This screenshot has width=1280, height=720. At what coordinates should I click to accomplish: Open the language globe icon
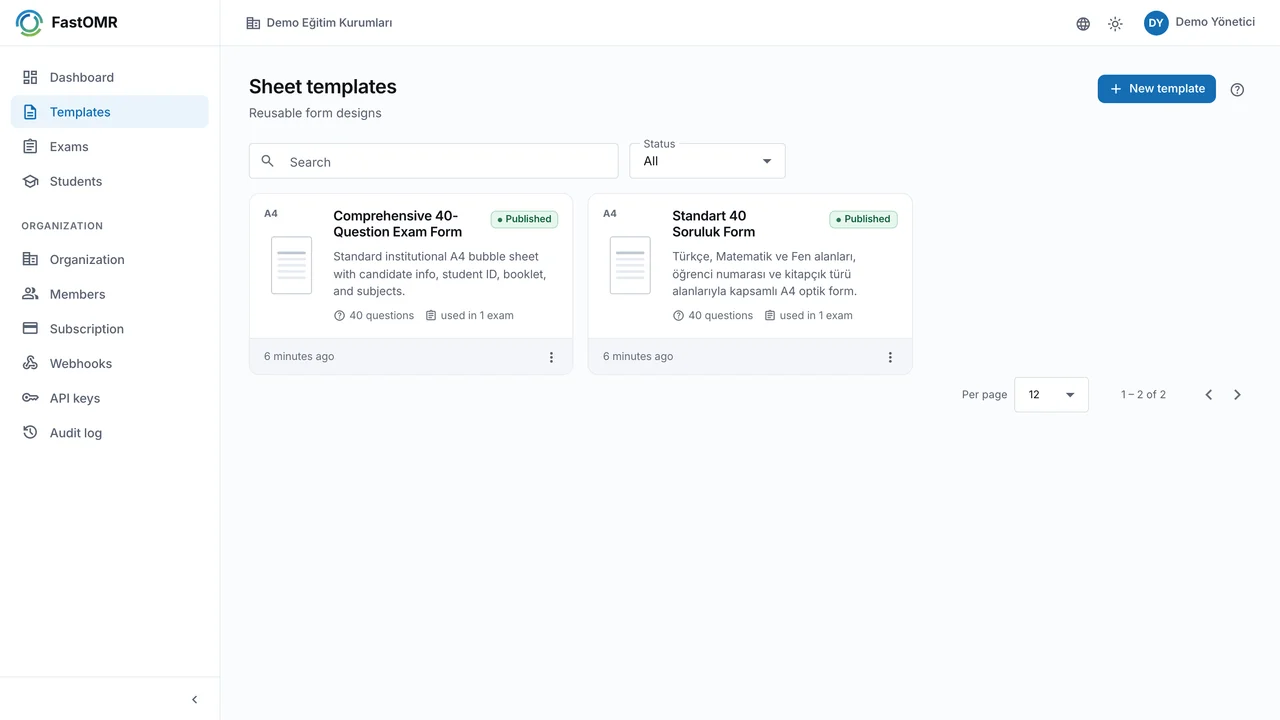(x=1083, y=24)
